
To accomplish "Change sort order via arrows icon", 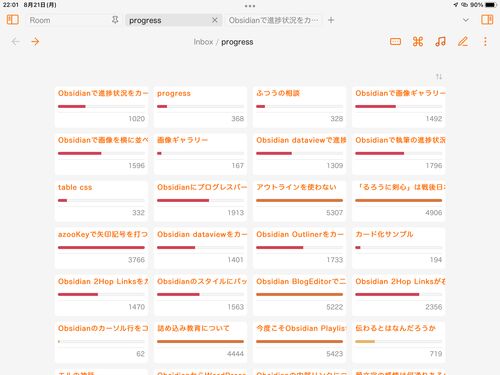I will pos(439,77).
